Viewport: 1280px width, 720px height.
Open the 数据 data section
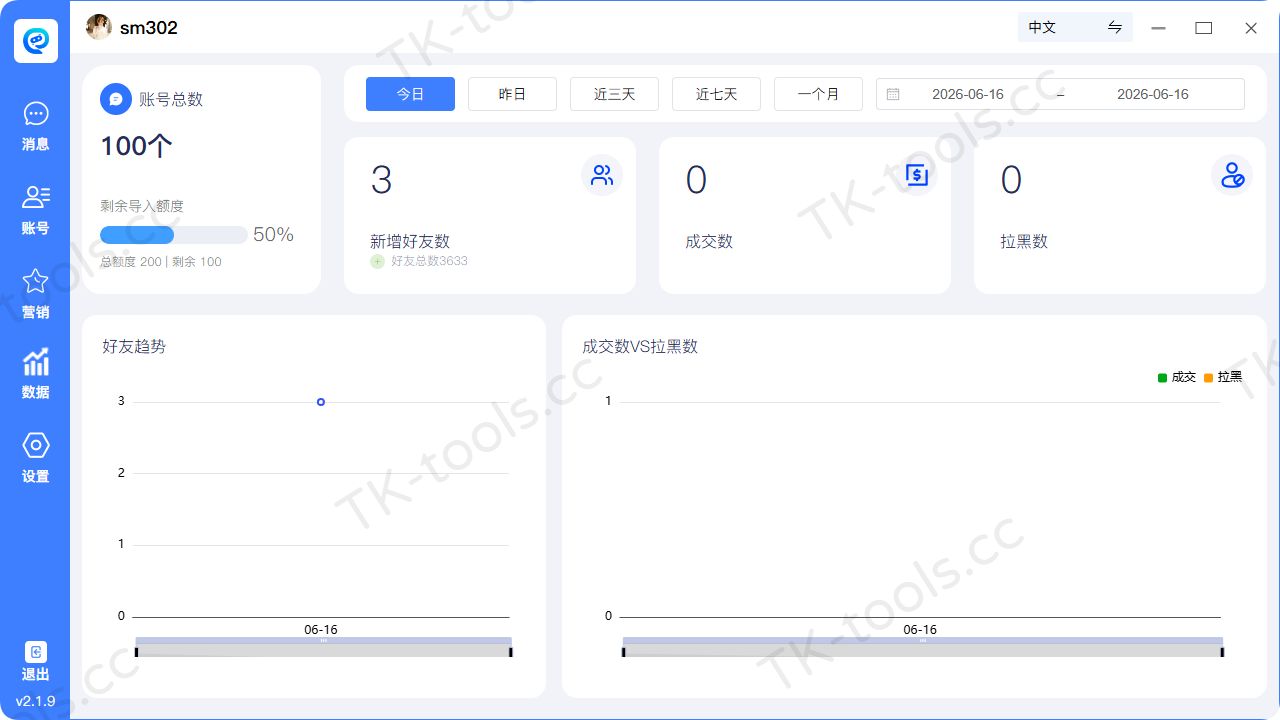[x=35, y=374]
